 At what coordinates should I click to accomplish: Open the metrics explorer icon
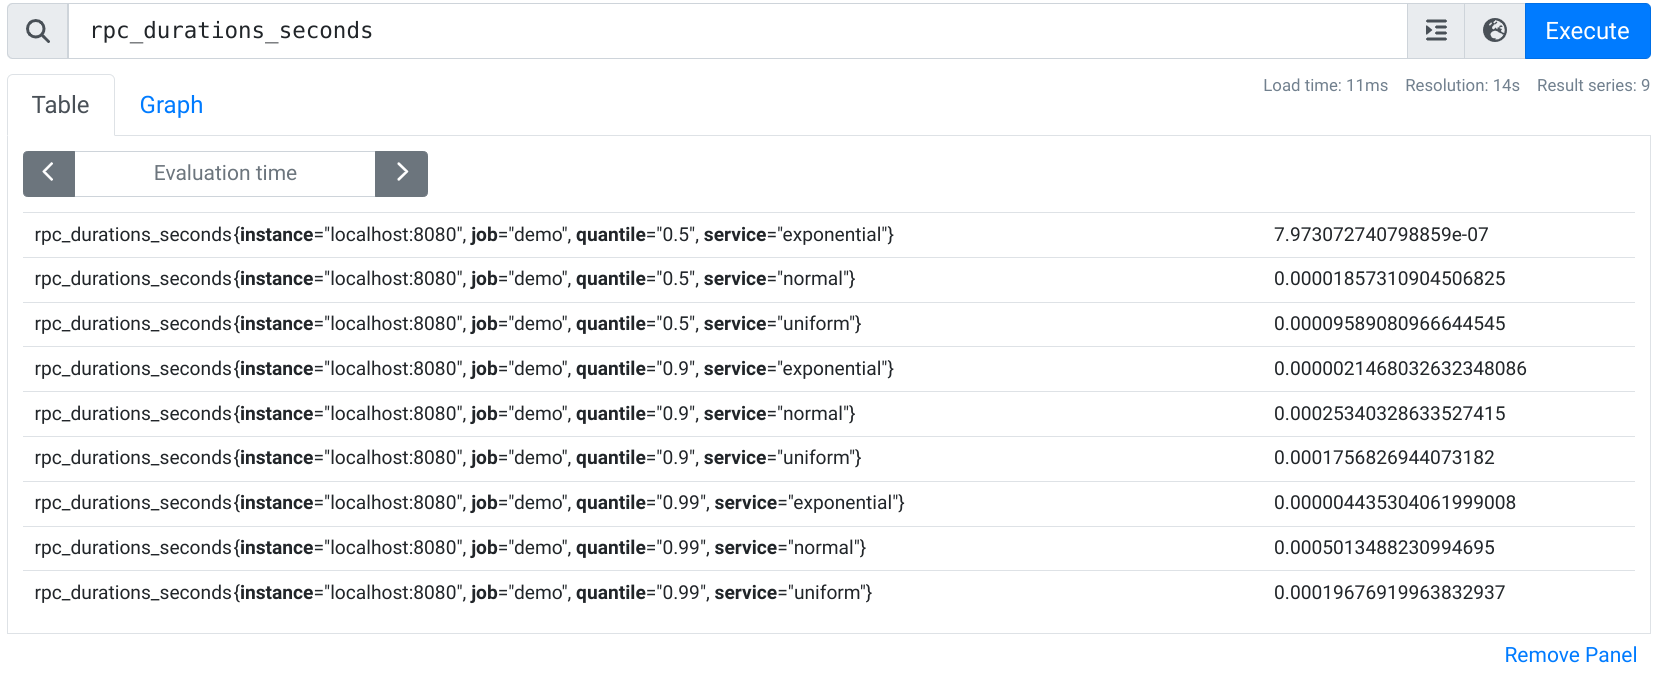click(x=1435, y=31)
